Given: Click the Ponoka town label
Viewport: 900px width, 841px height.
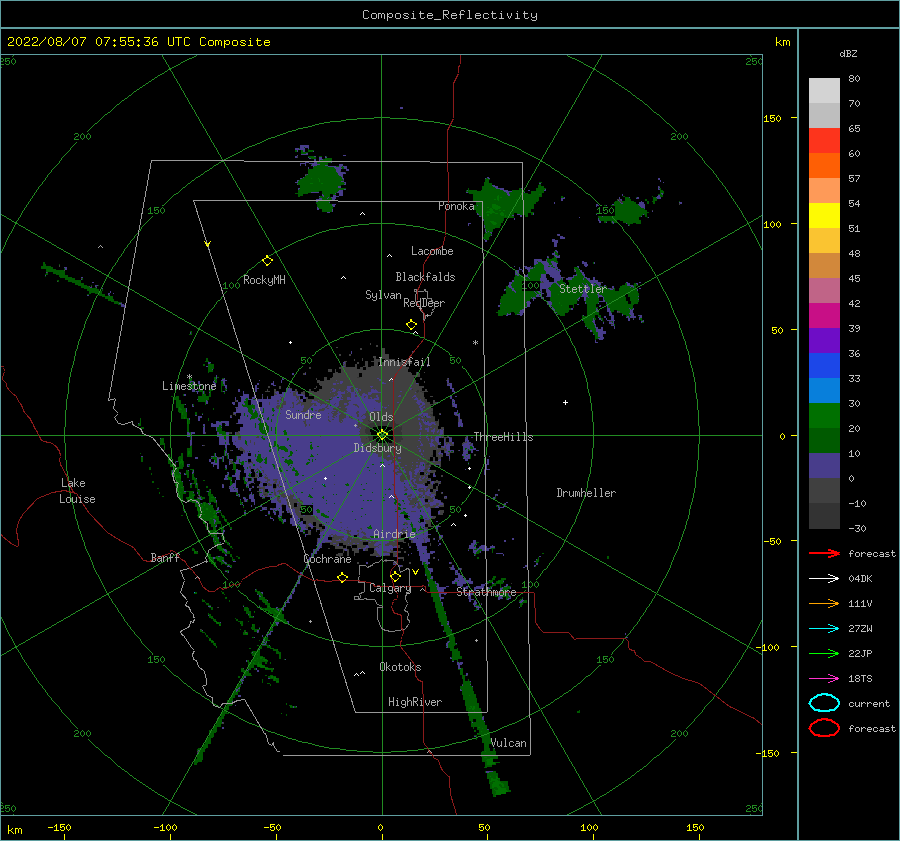Looking at the screenshot, I should point(456,206).
